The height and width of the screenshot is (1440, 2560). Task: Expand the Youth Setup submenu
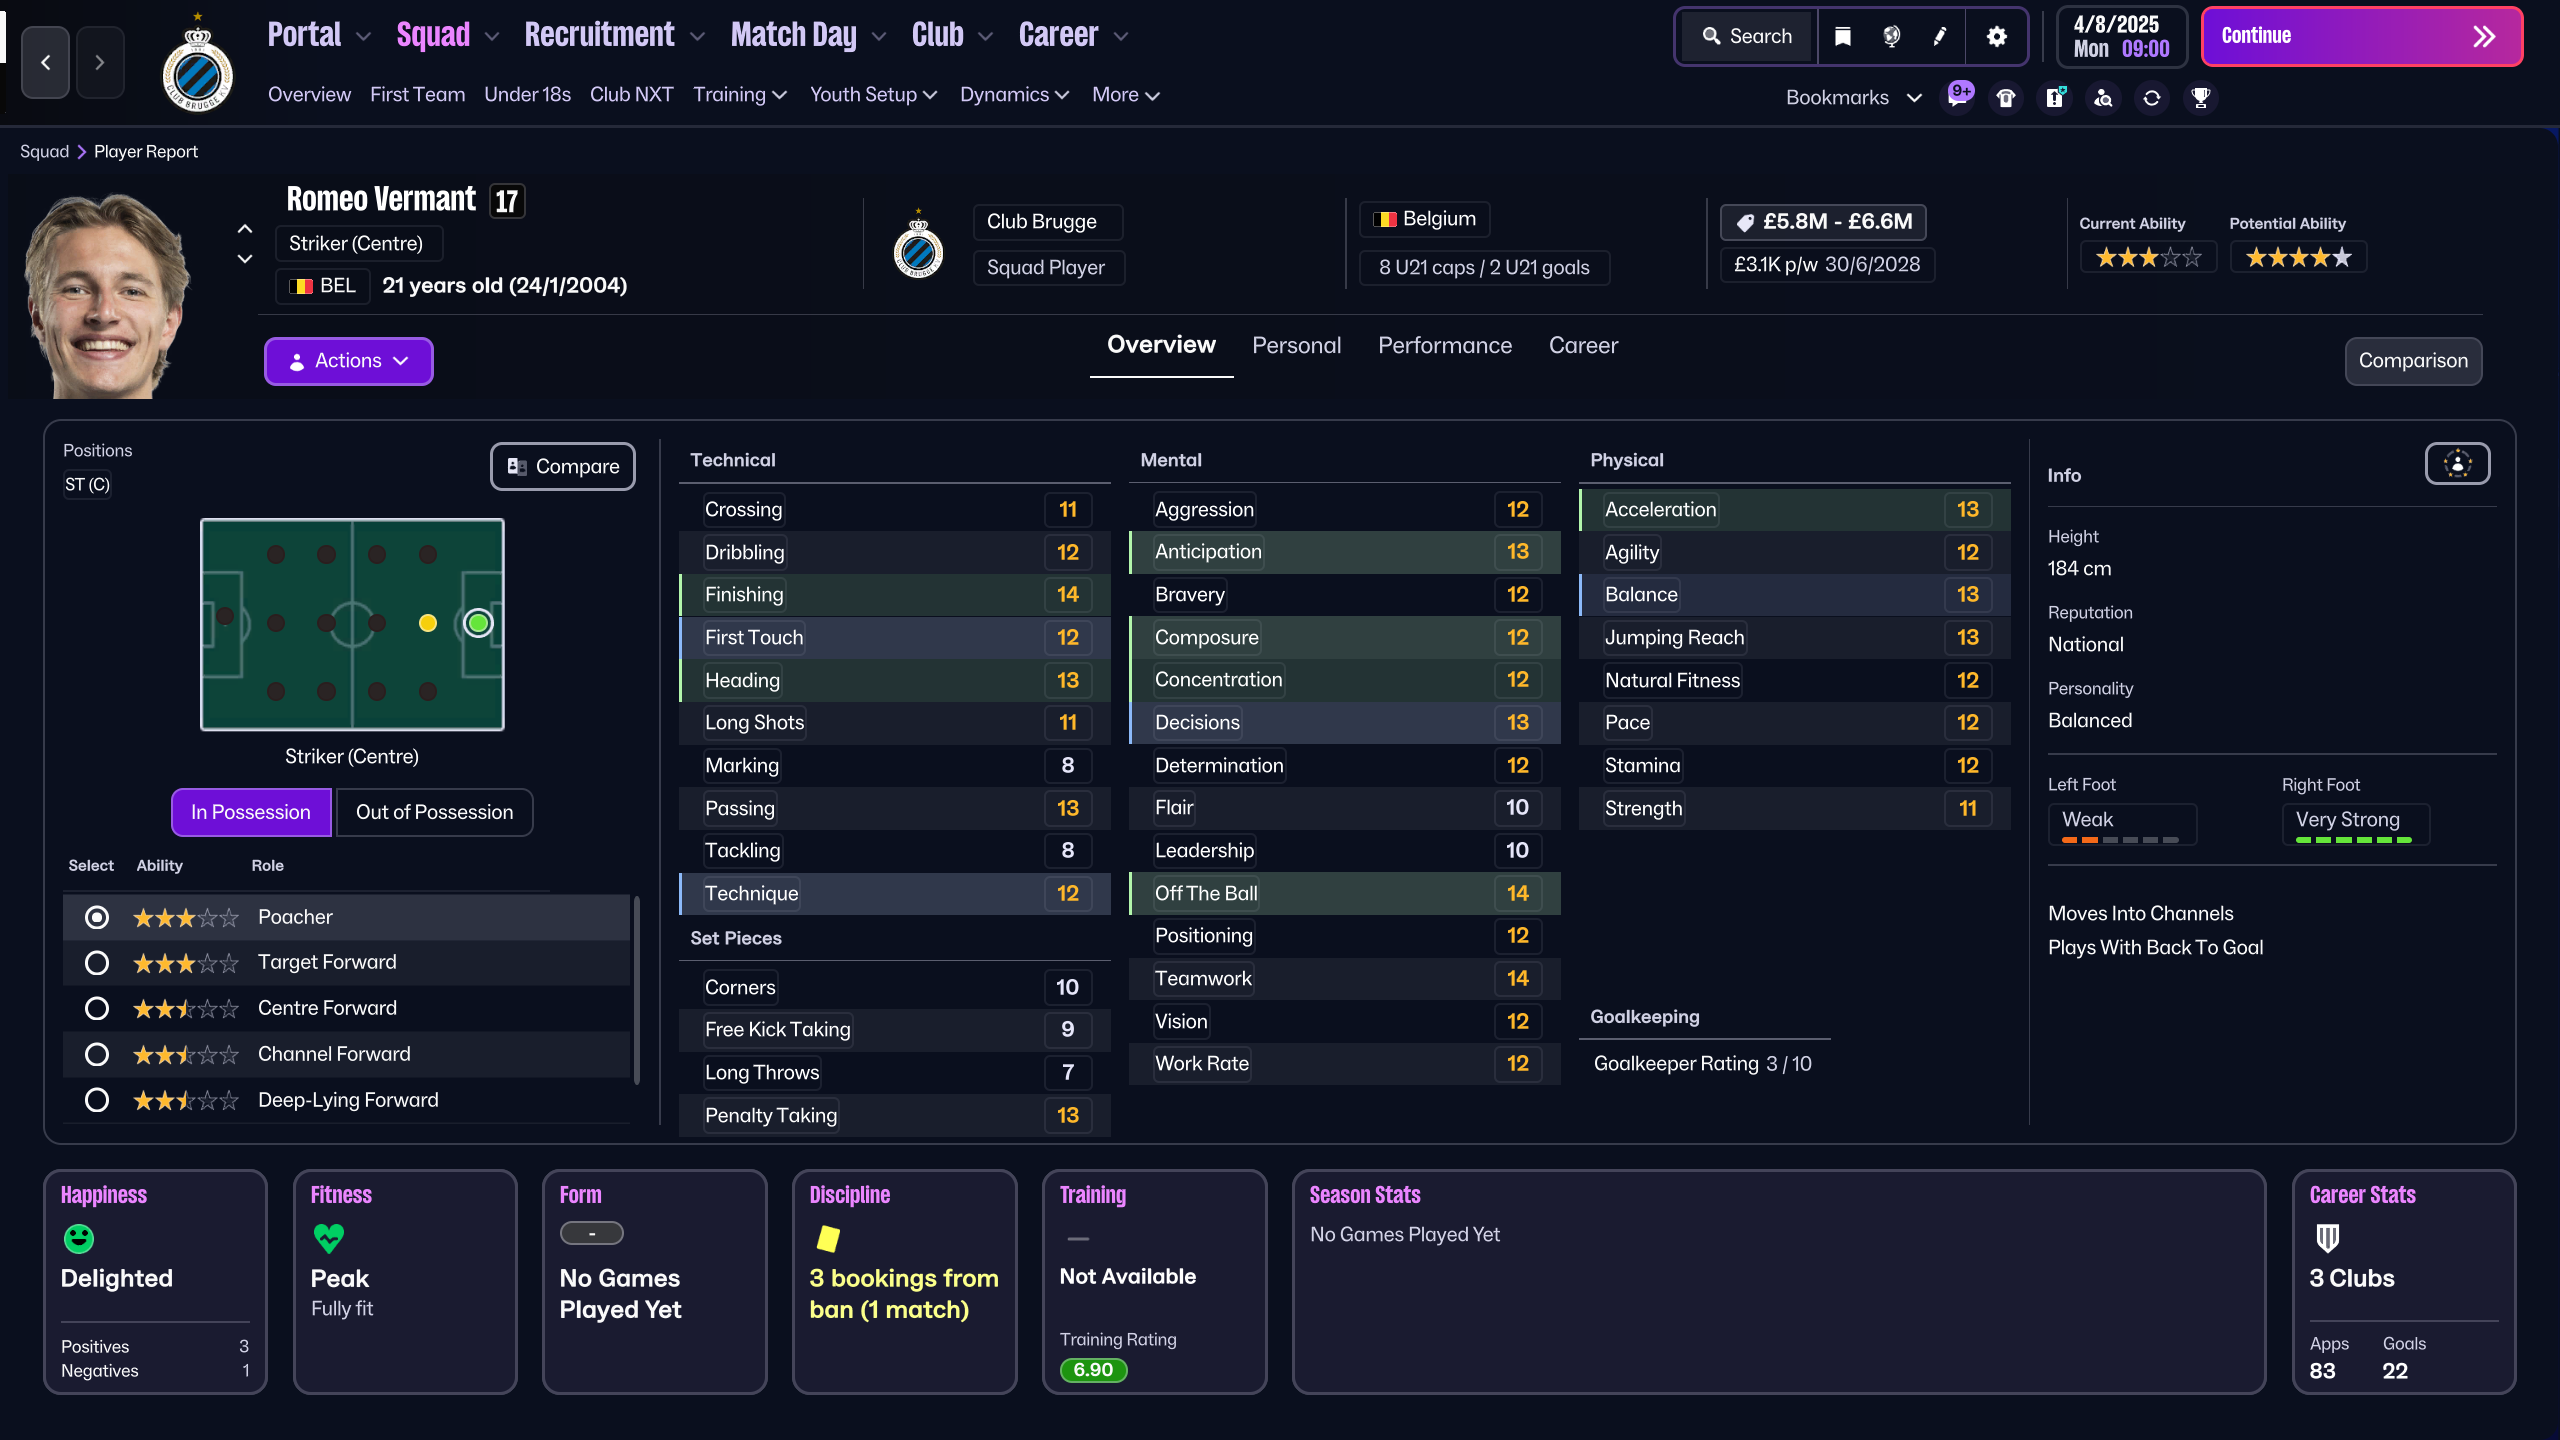click(x=873, y=95)
